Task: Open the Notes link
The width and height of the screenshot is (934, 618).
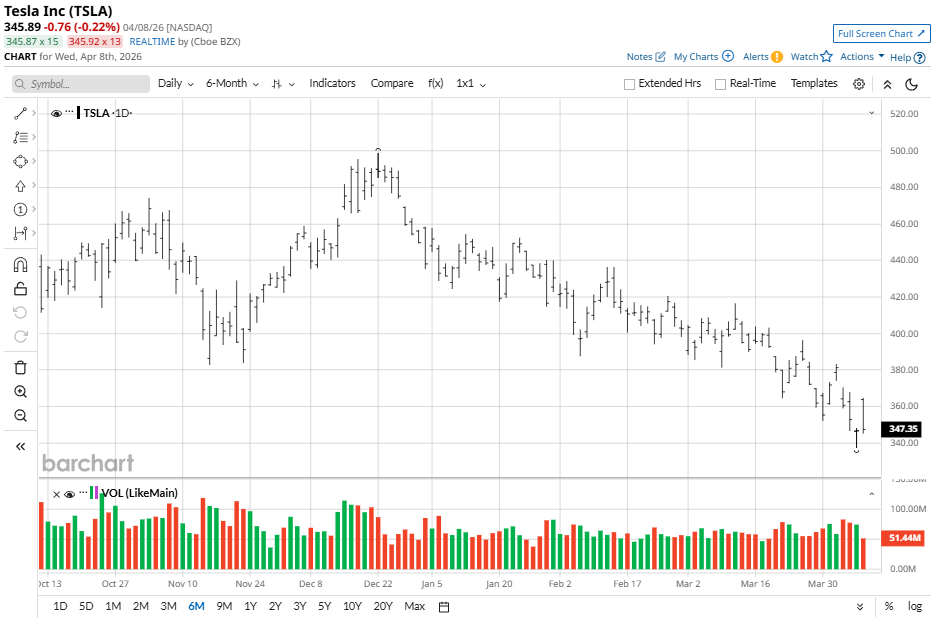Action: (x=639, y=57)
